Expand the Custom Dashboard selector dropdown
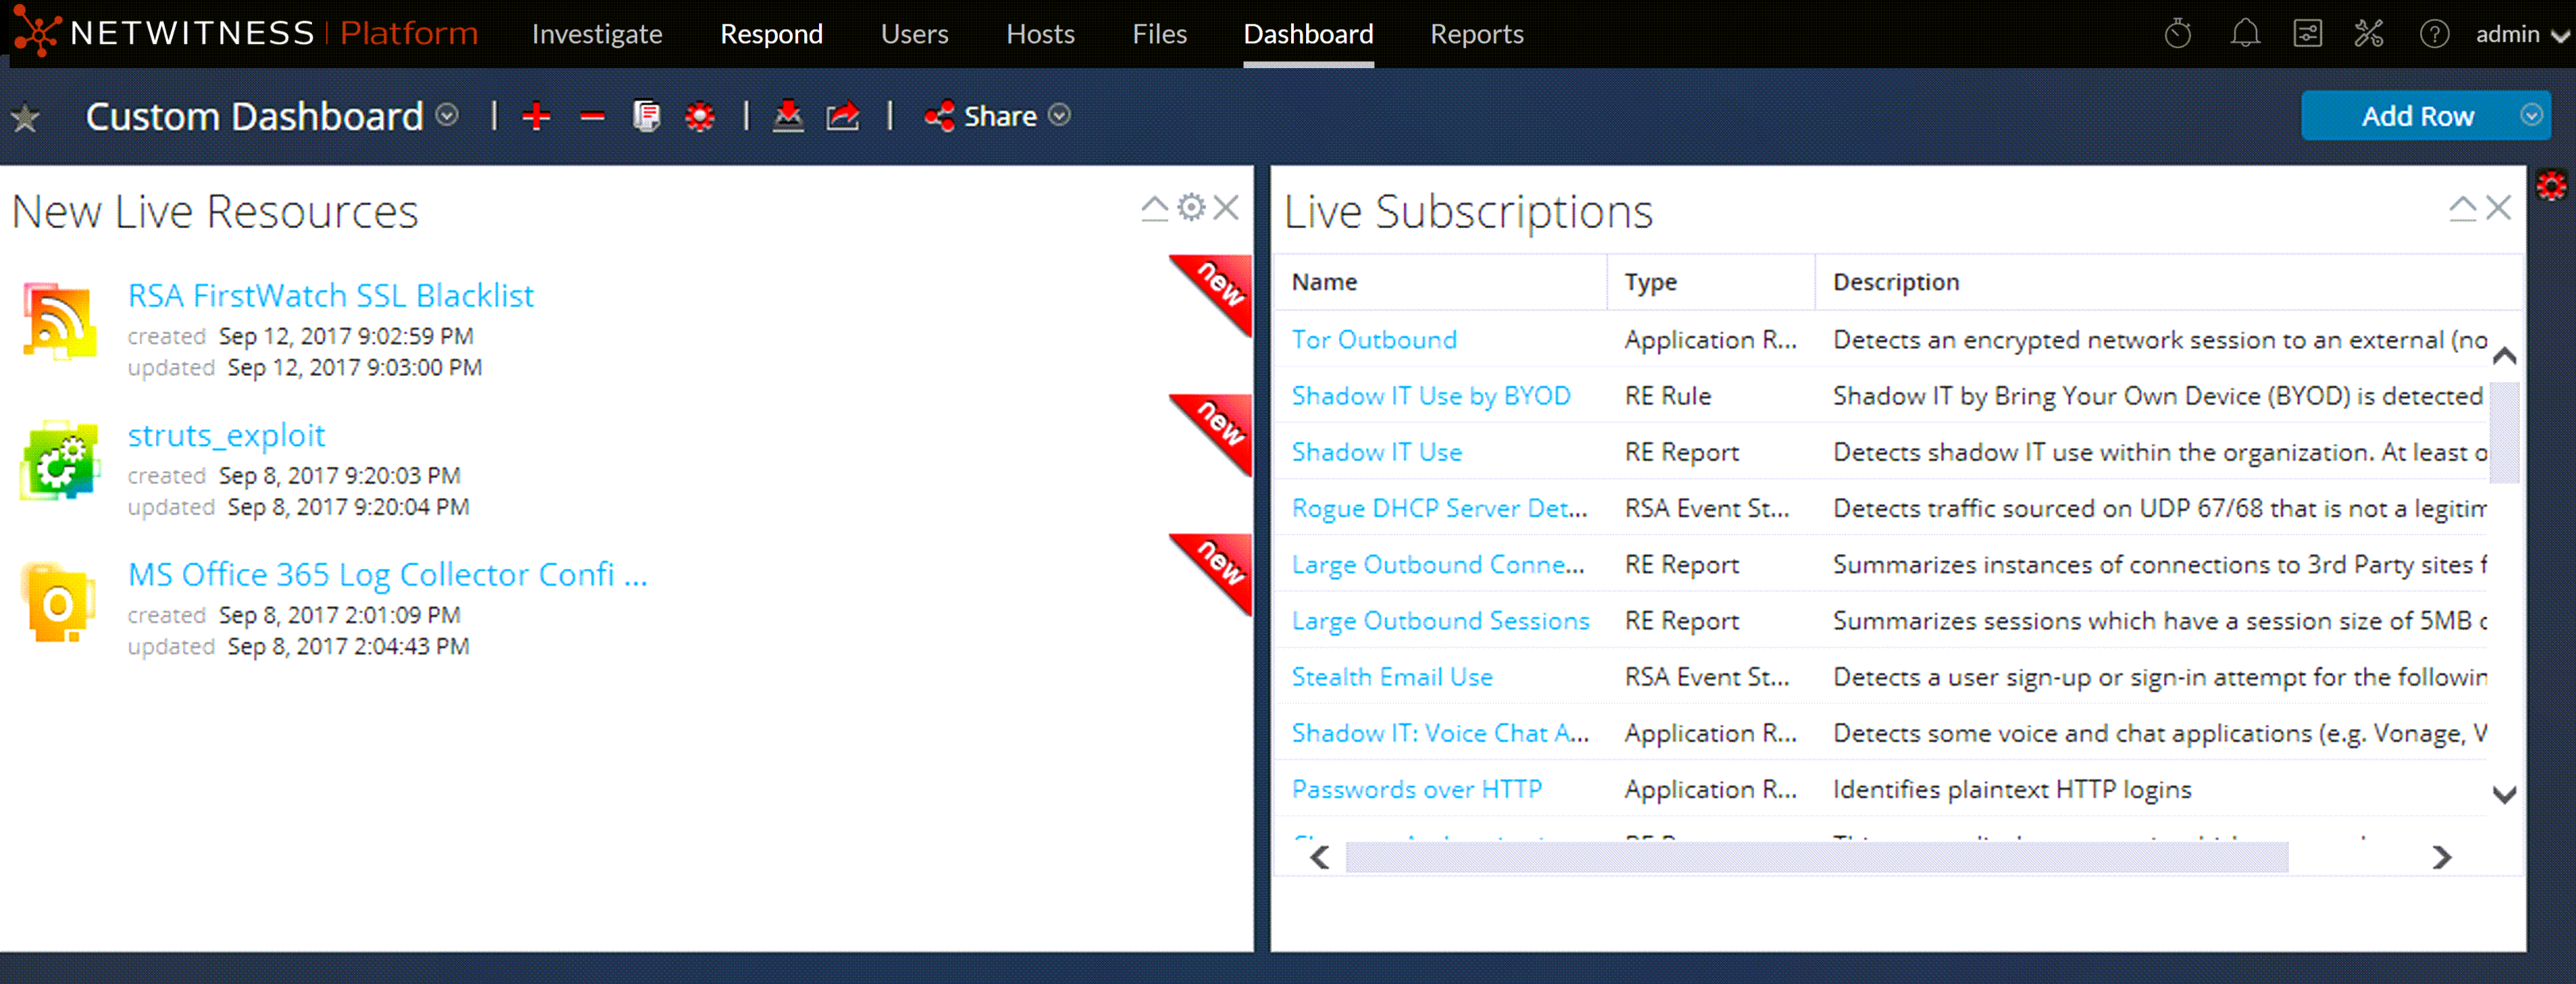The image size is (2576, 984). pyautogui.click(x=448, y=116)
